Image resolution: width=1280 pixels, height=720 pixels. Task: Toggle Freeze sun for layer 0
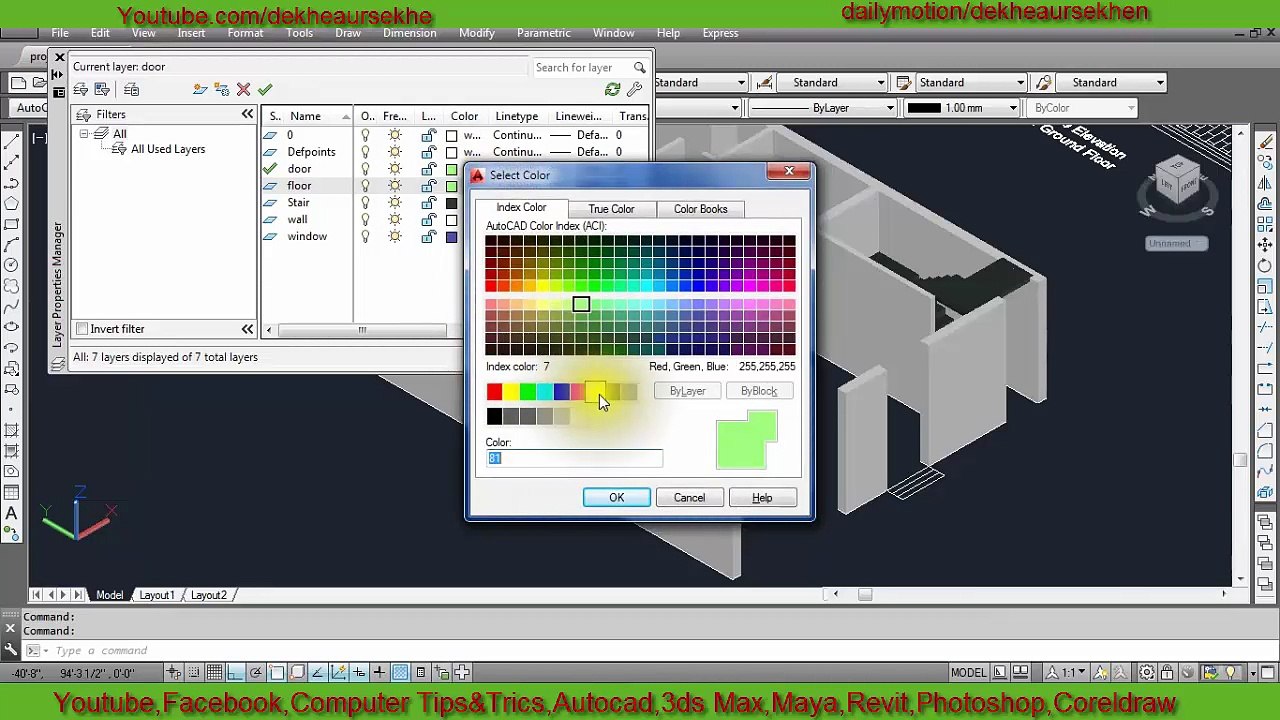click(x=395, y=135)
